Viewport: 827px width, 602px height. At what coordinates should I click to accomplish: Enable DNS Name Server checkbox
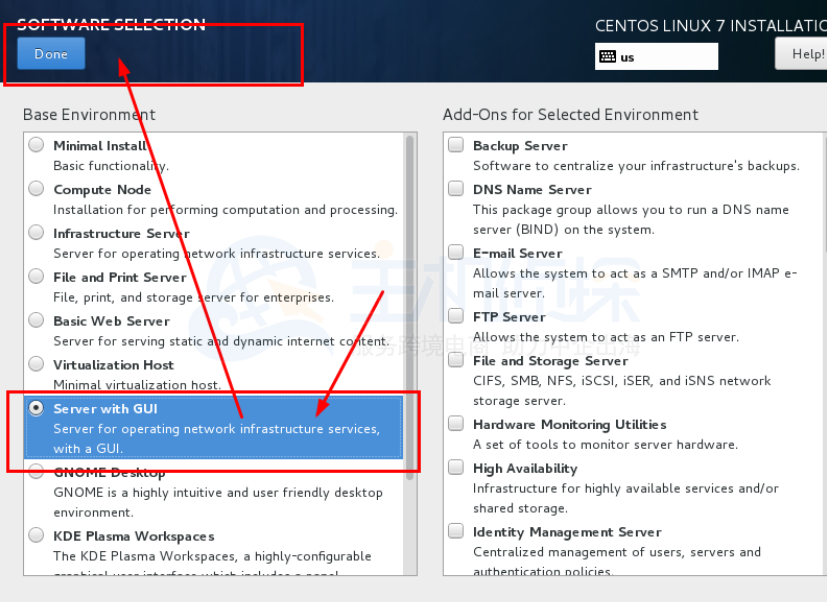coord(456,188)
